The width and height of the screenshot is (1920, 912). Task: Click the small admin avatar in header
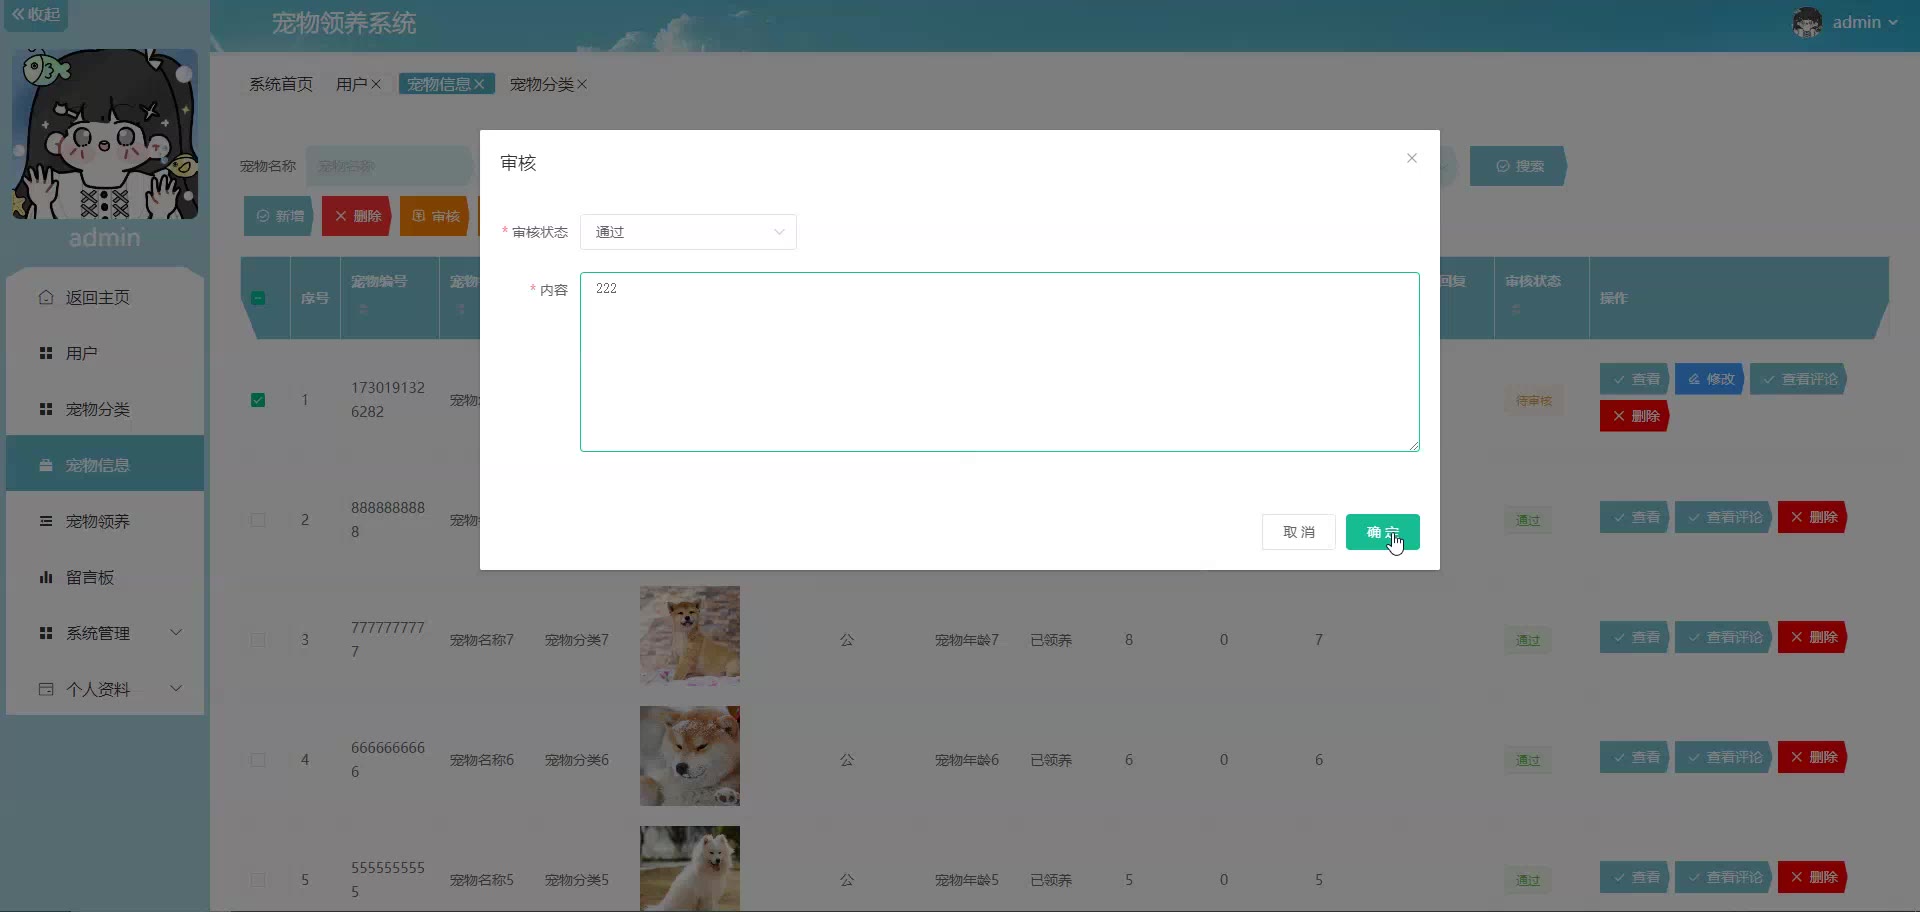point(1807,22)
